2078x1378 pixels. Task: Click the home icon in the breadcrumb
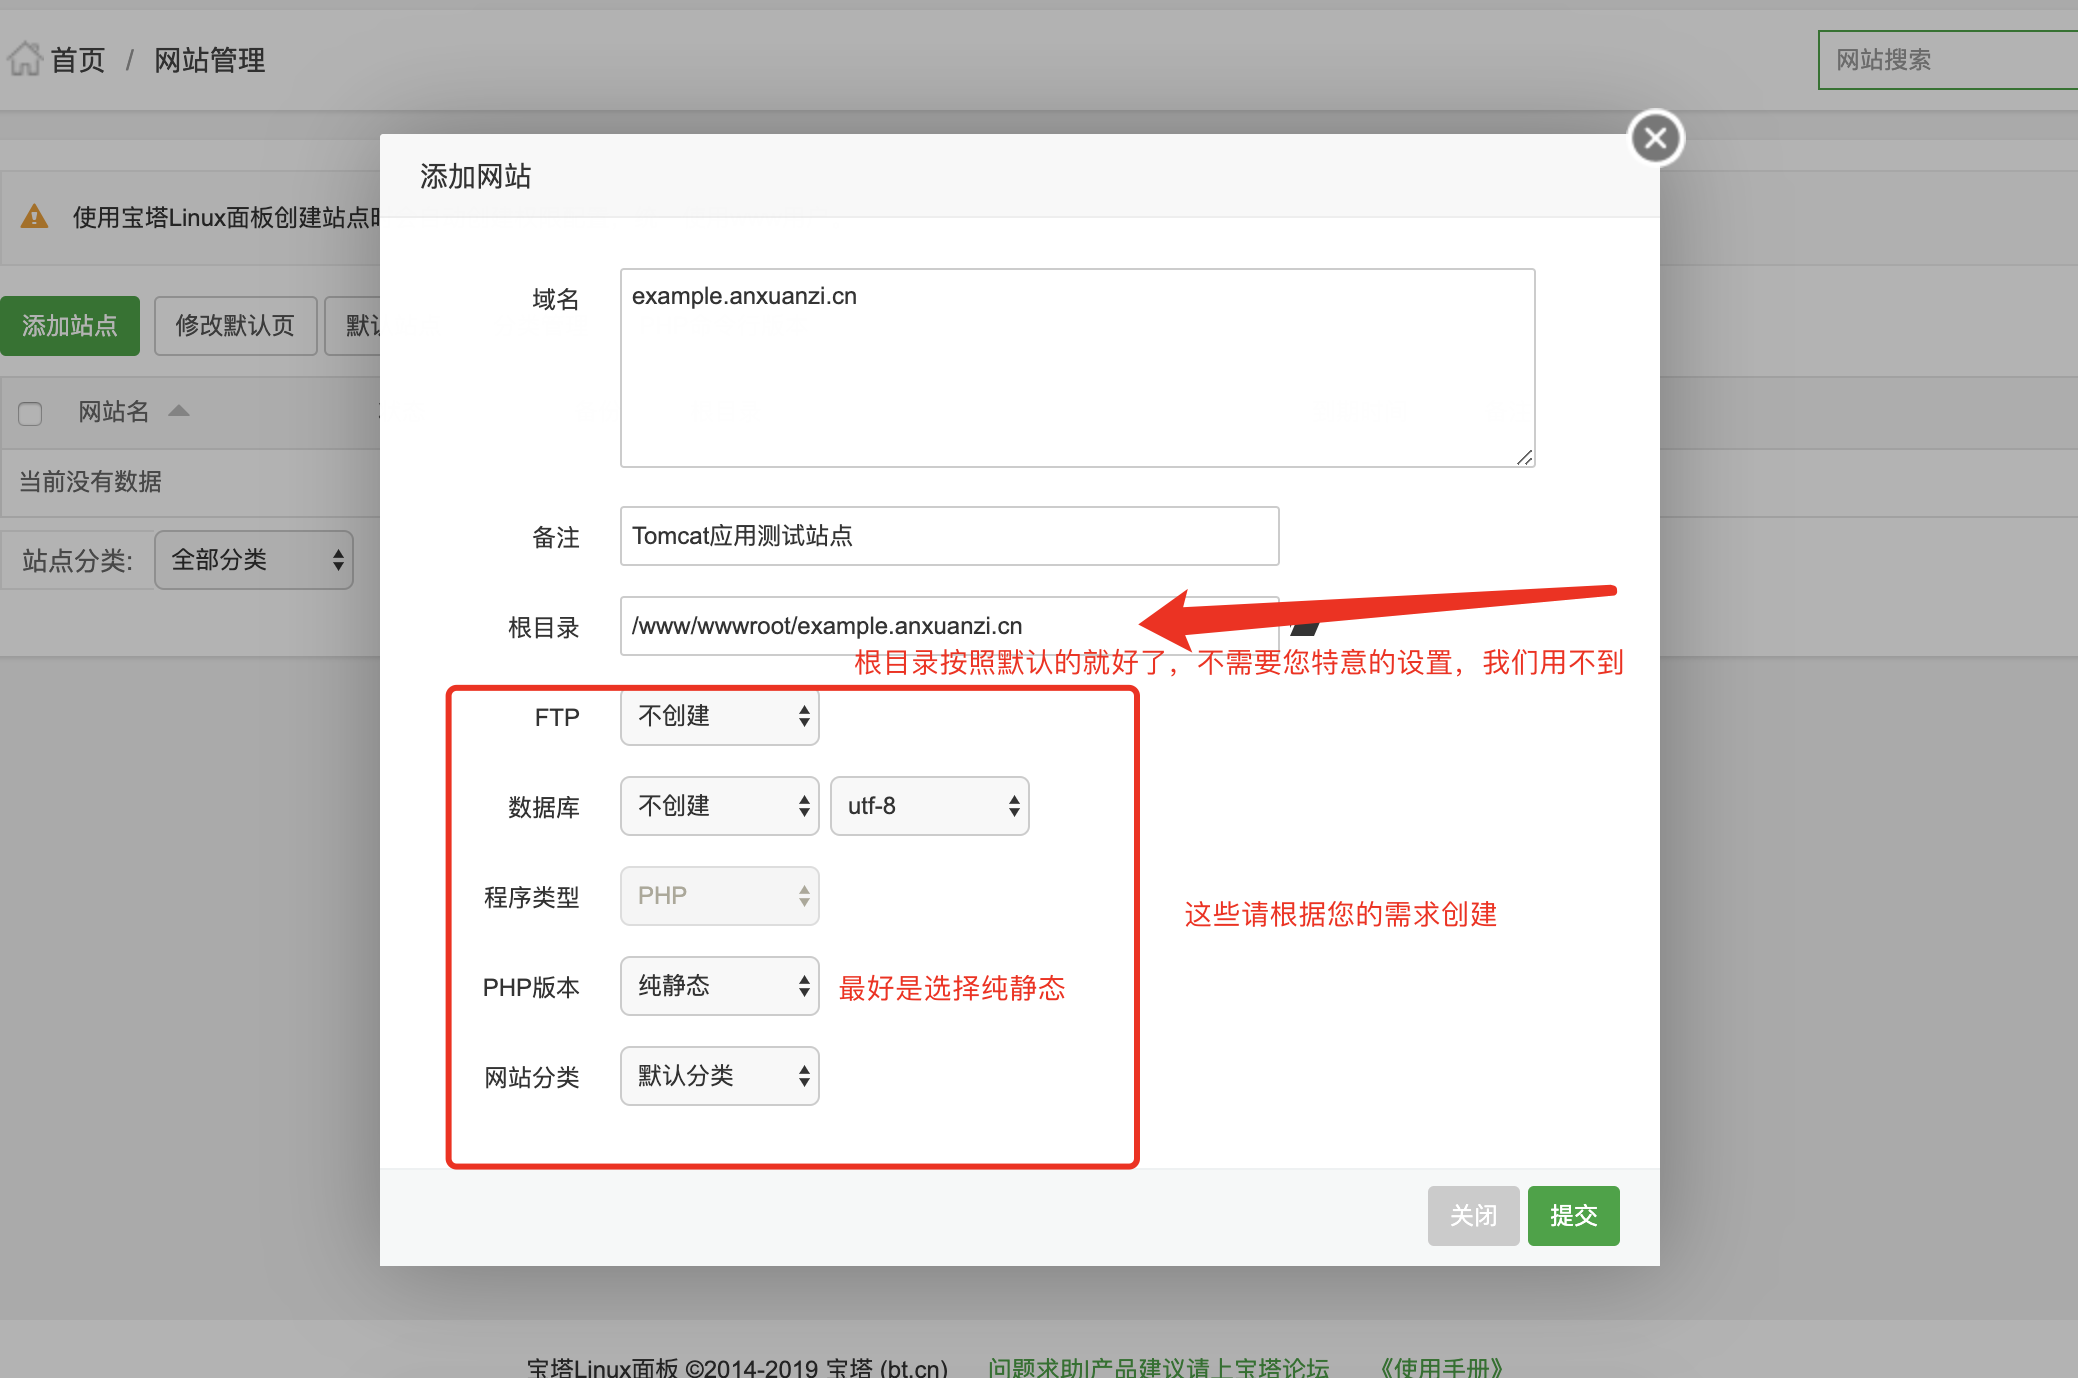coord(26,58)
